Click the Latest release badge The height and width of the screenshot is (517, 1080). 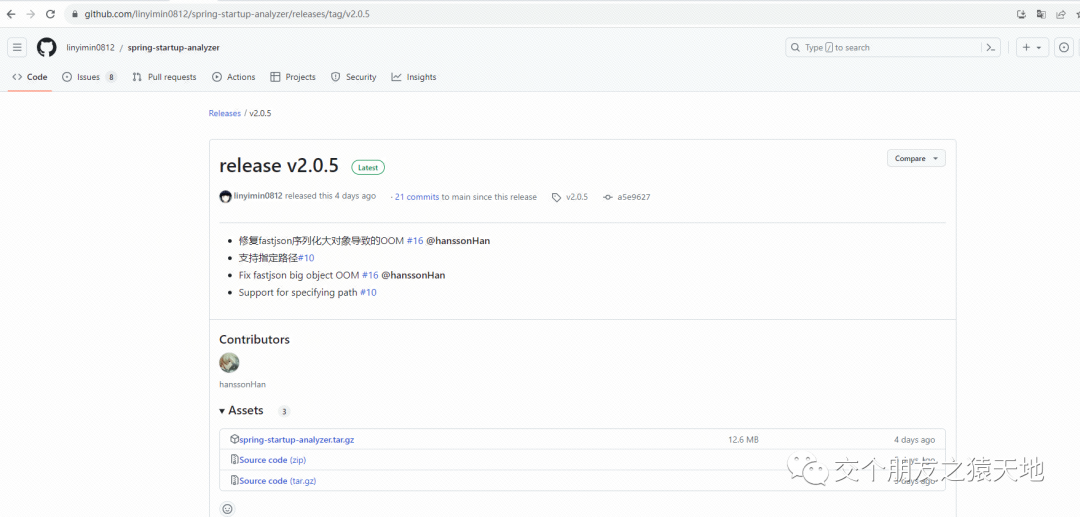pyautogui.click(x=368, y=167)
